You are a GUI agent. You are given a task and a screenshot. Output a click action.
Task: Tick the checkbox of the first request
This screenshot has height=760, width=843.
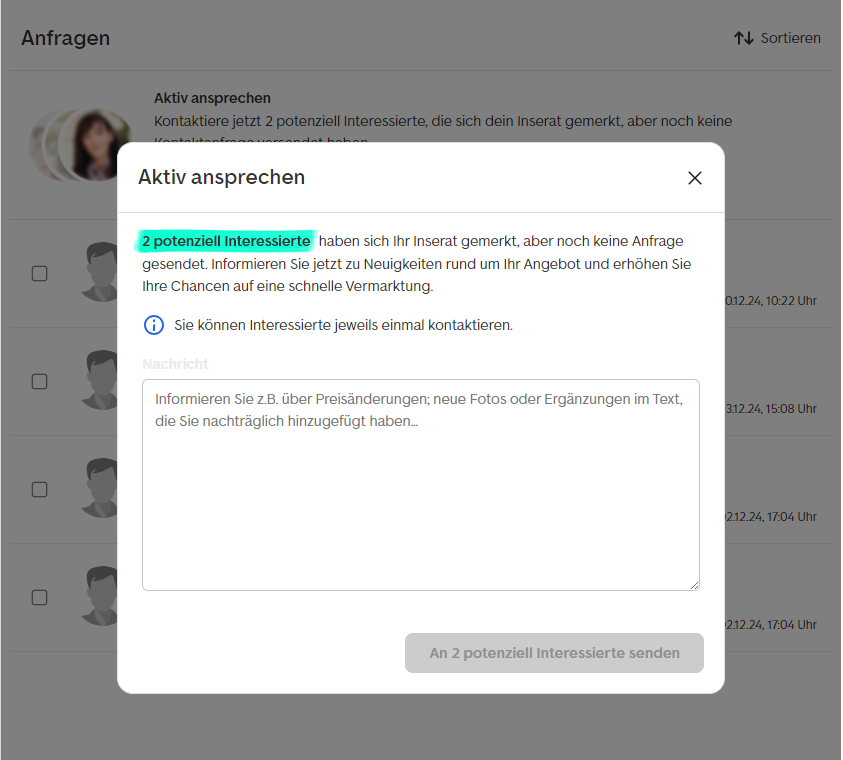[x=39, y=273]
